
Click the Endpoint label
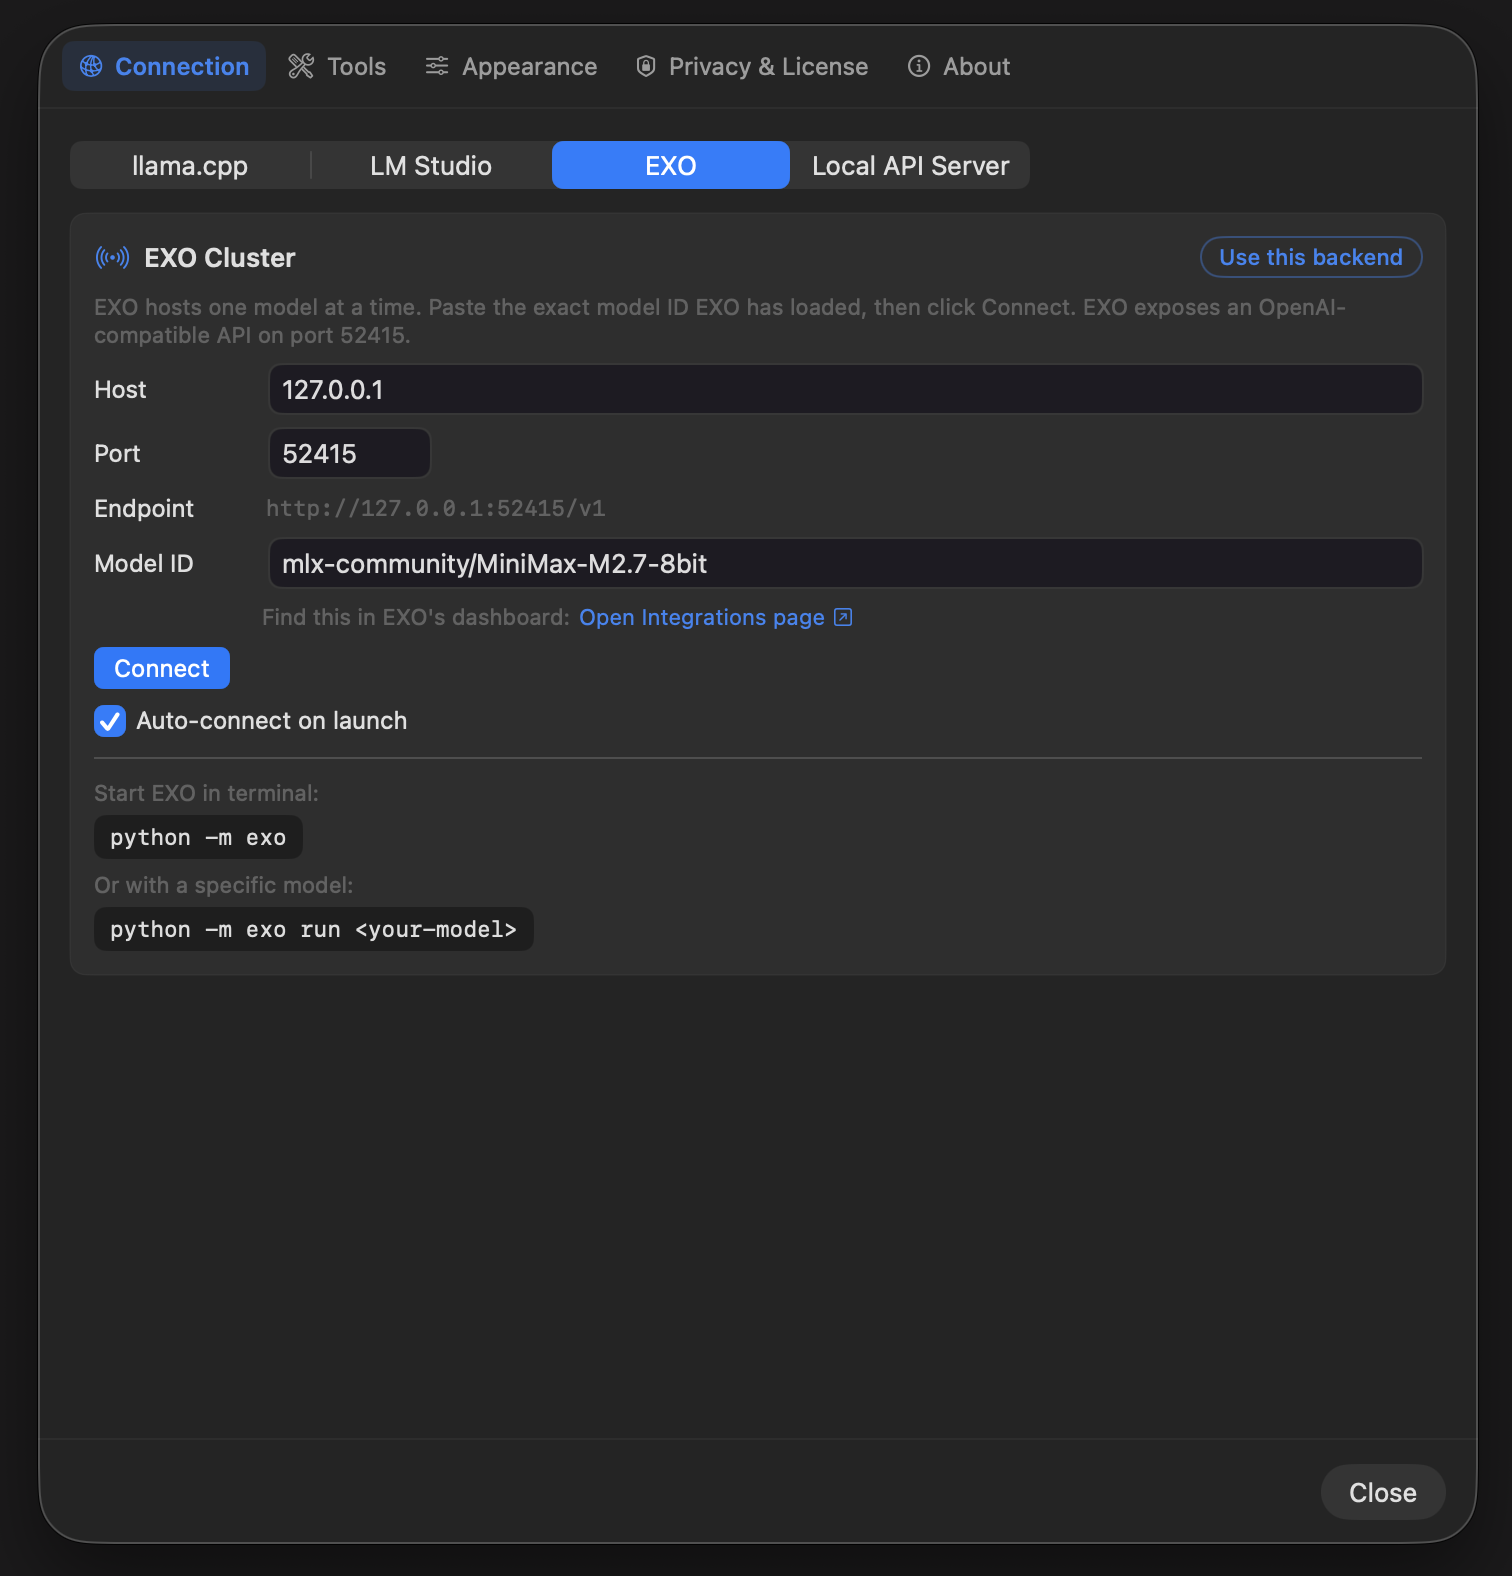tap(144, 508)
